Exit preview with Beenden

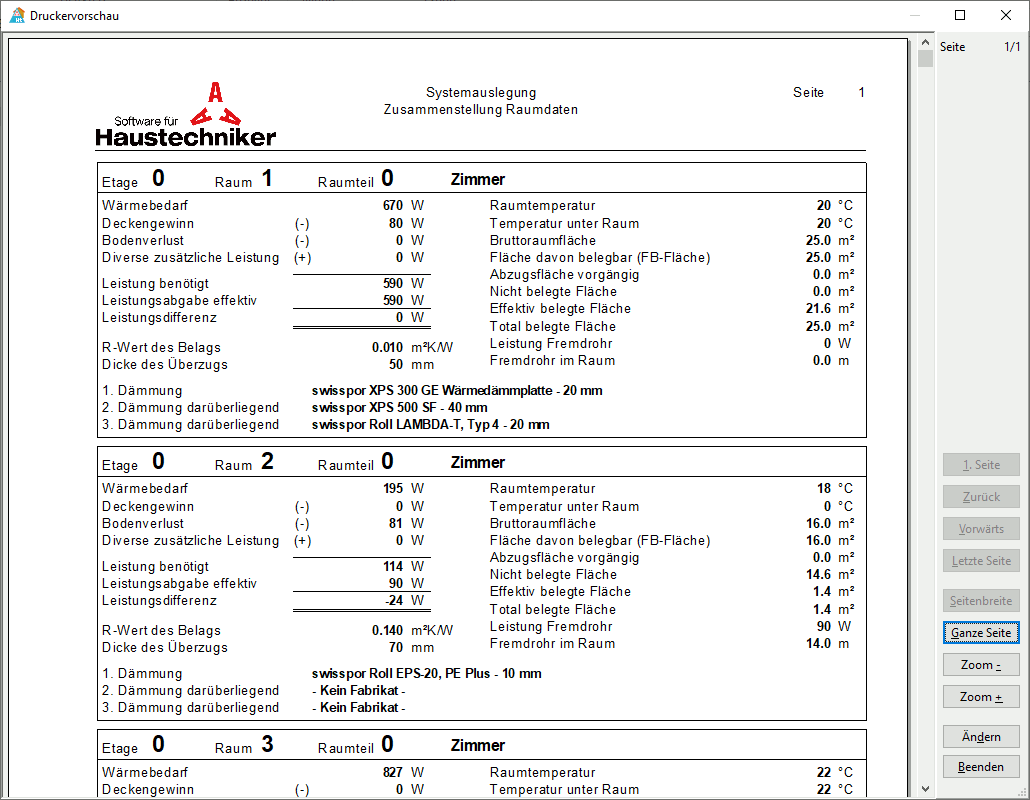coord(981,767)
